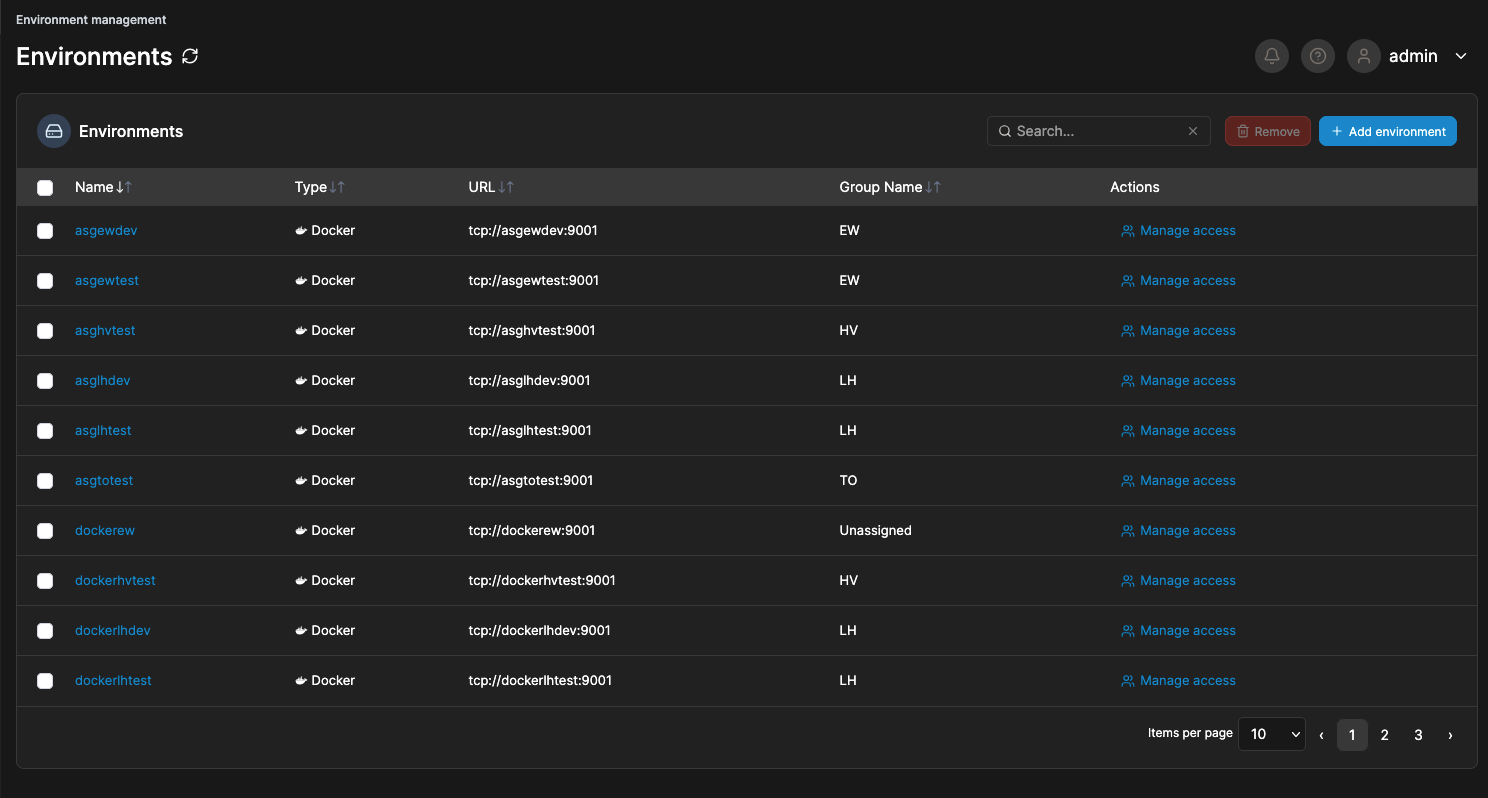Image resolution: width=1488 pixels, height=798 pixels.
Task: Toggle the select-all header checkbox
Action: point(45,188)
